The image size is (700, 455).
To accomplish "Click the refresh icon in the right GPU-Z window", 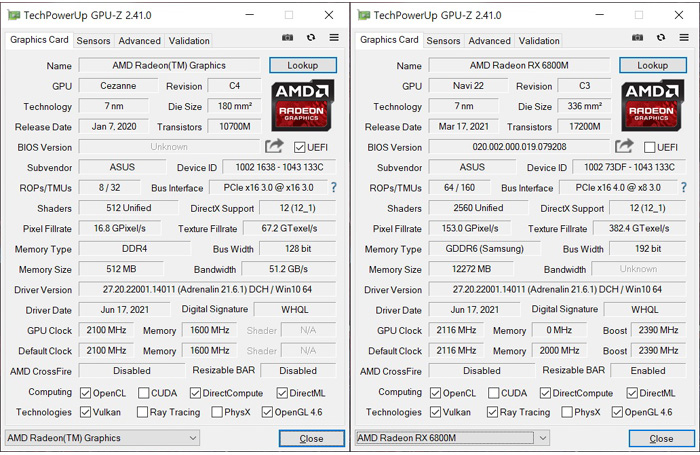I will (661, 38).
